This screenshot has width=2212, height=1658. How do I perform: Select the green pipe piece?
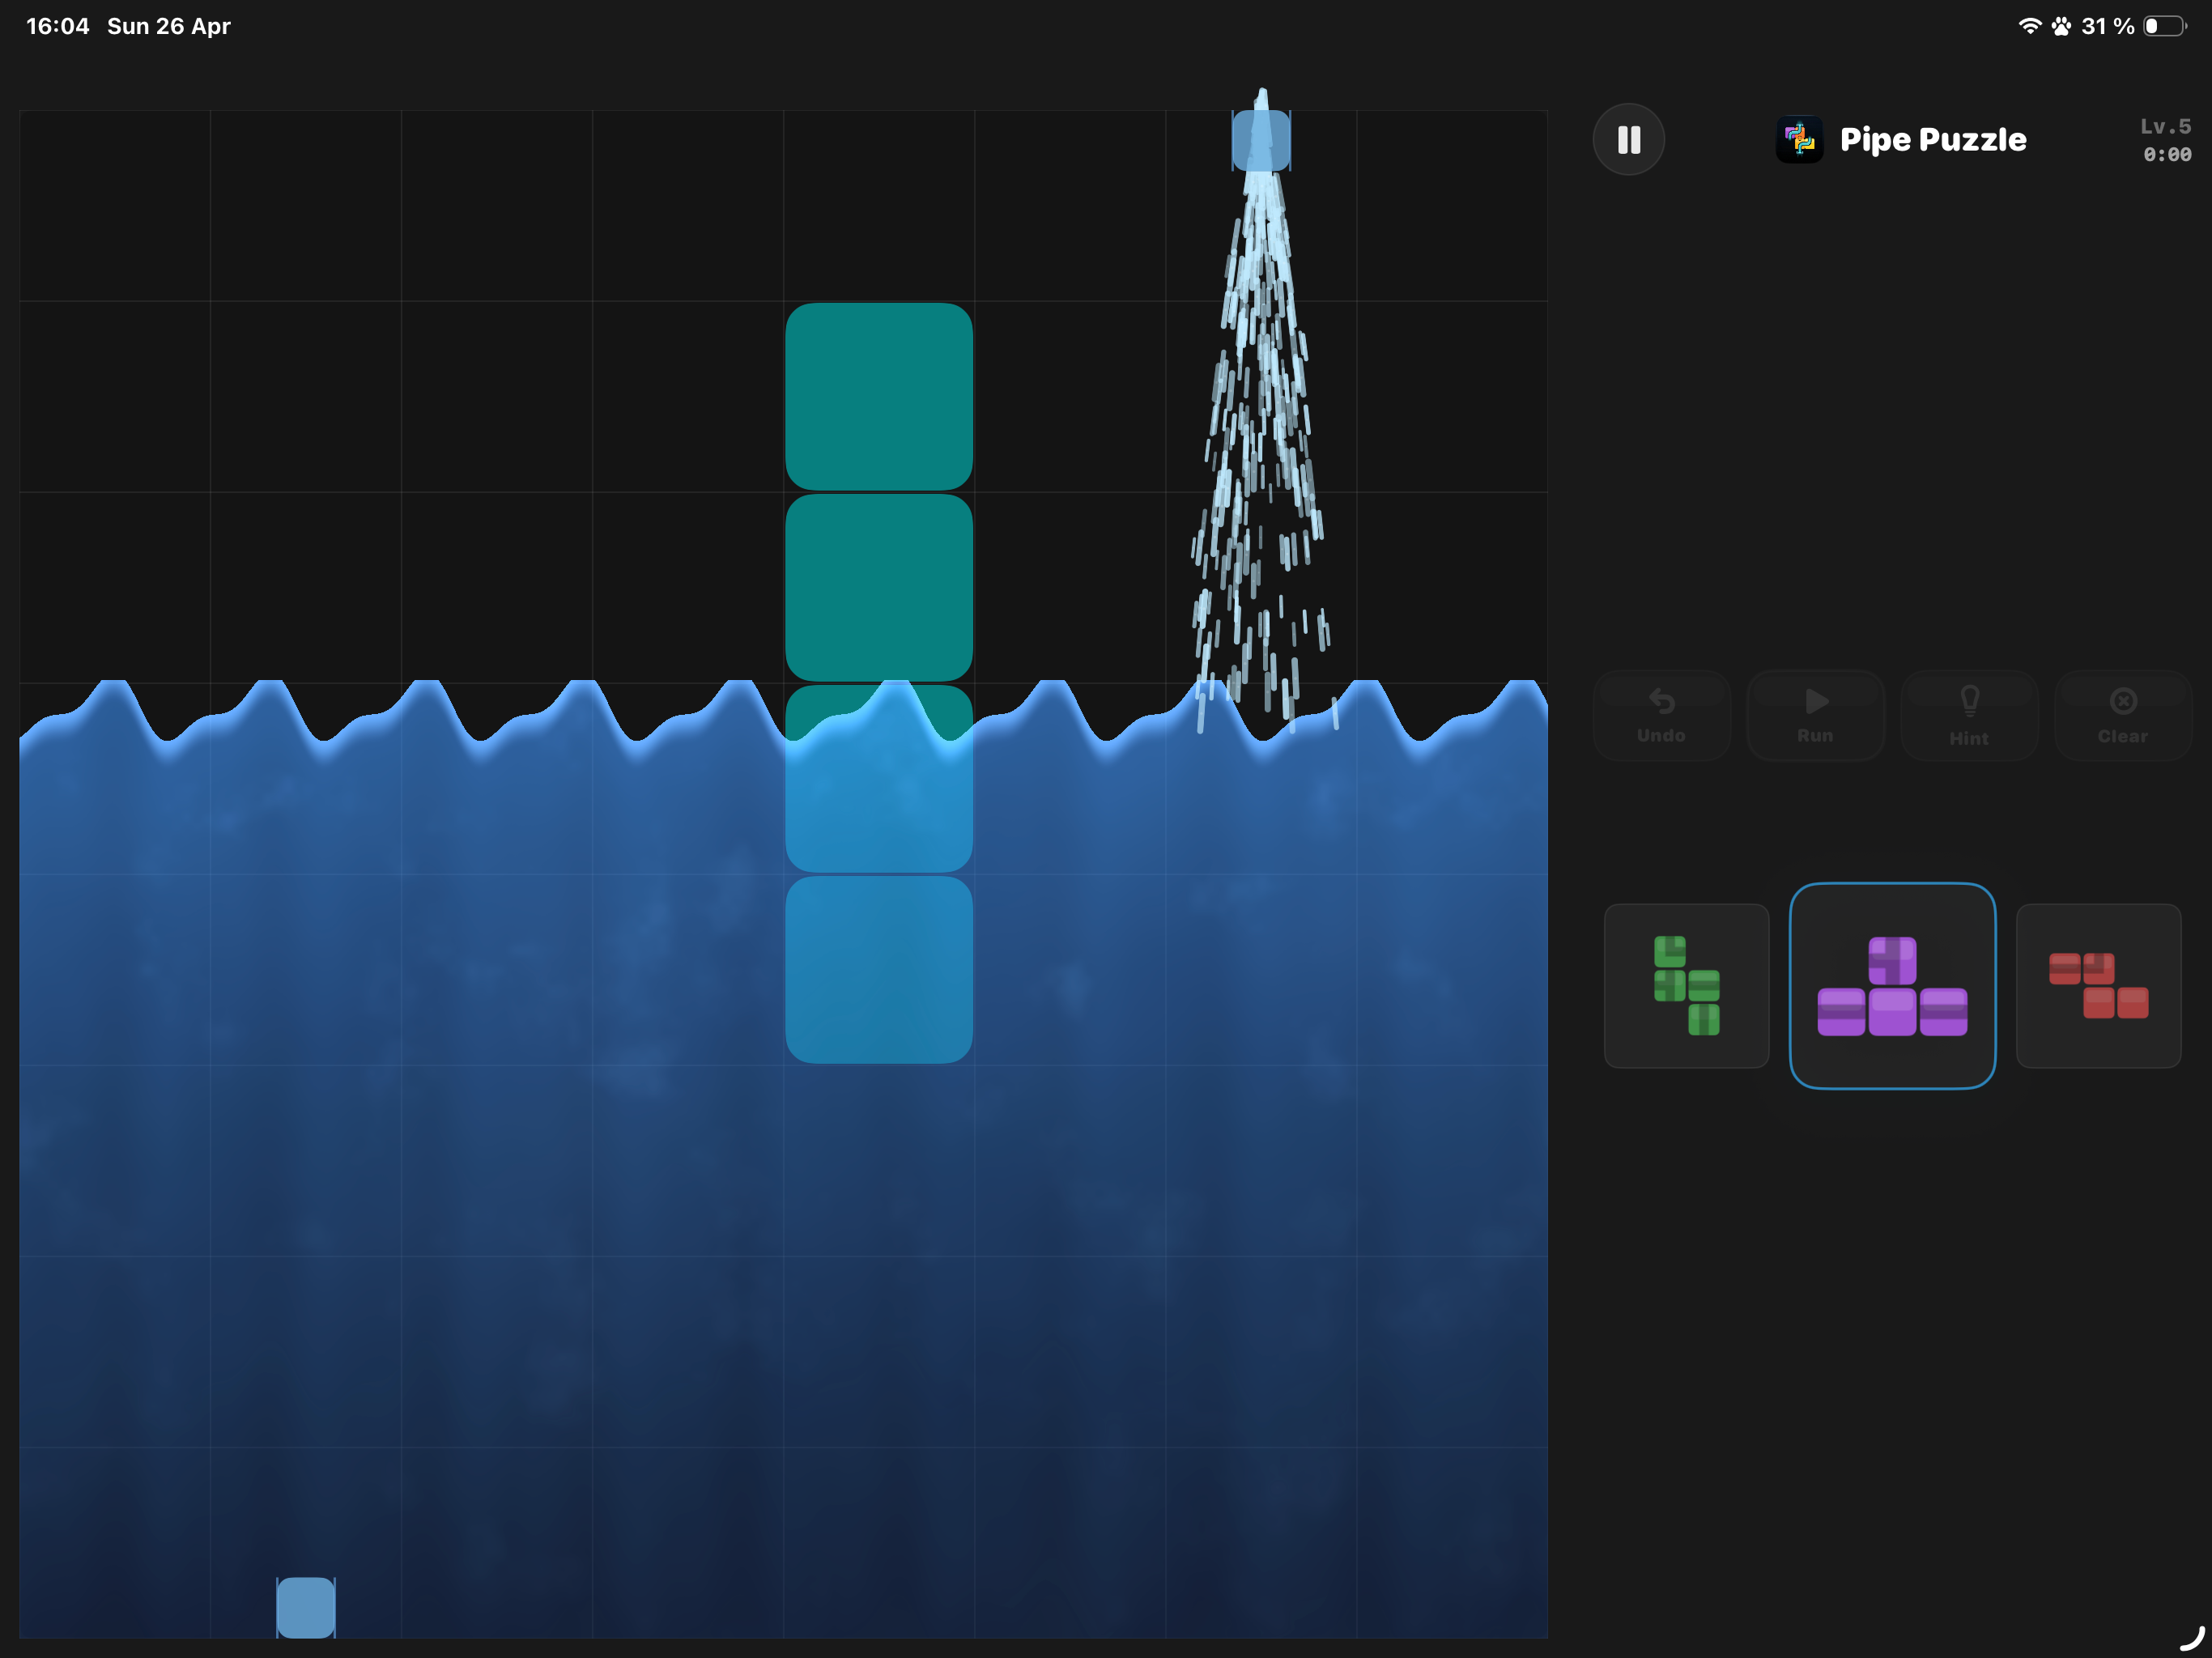tap(1686, 986)
